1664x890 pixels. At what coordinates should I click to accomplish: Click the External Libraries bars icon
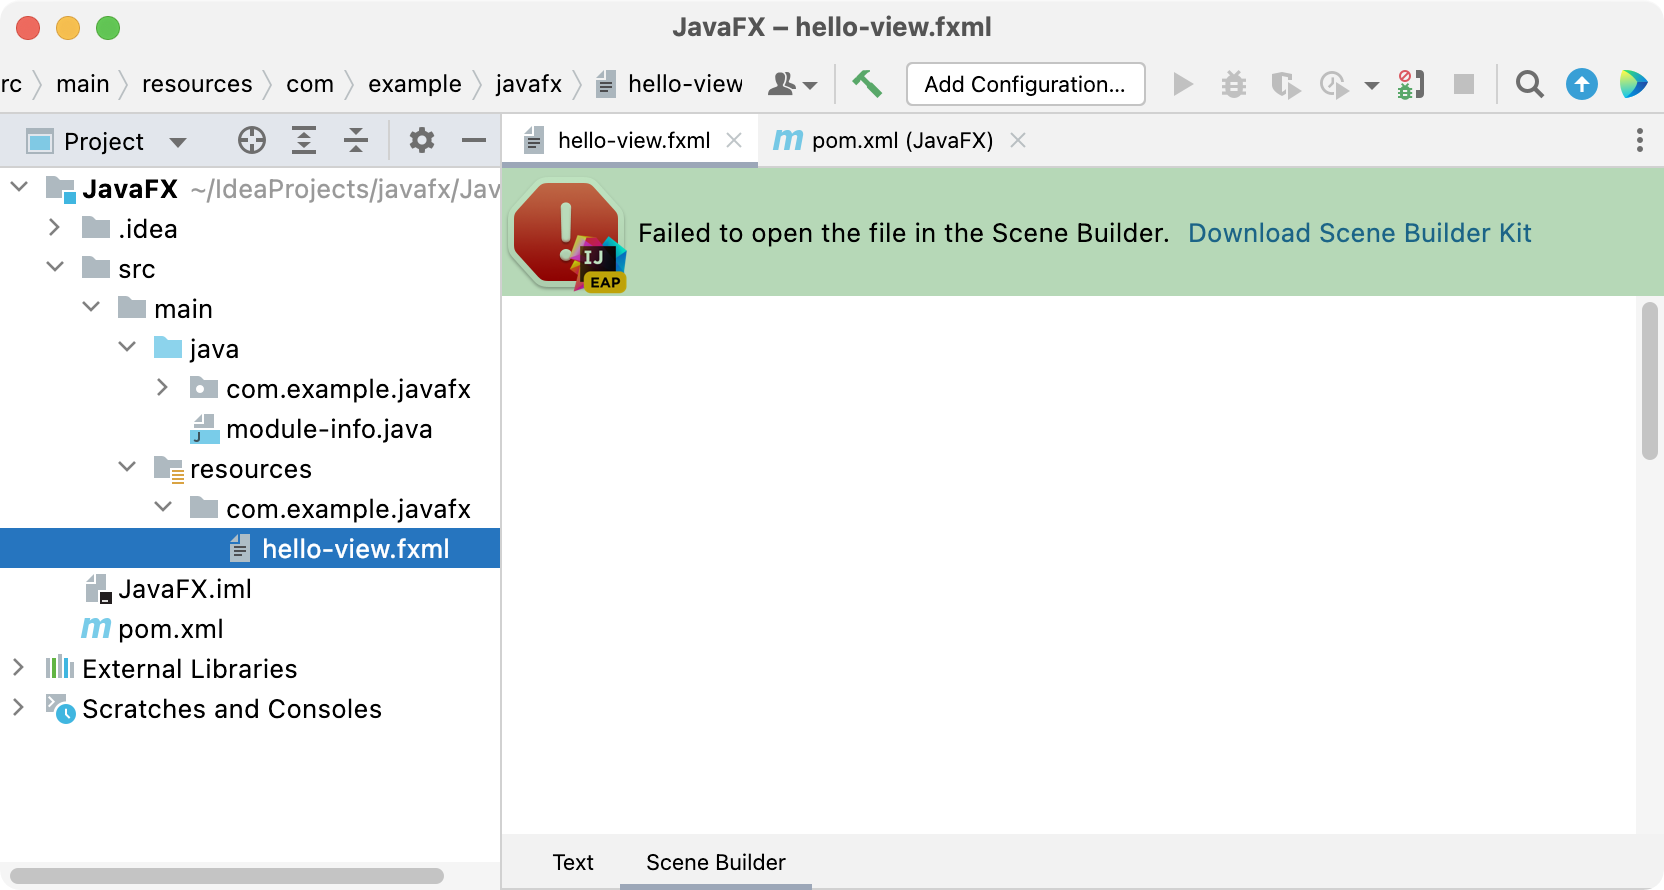(60, 667)
